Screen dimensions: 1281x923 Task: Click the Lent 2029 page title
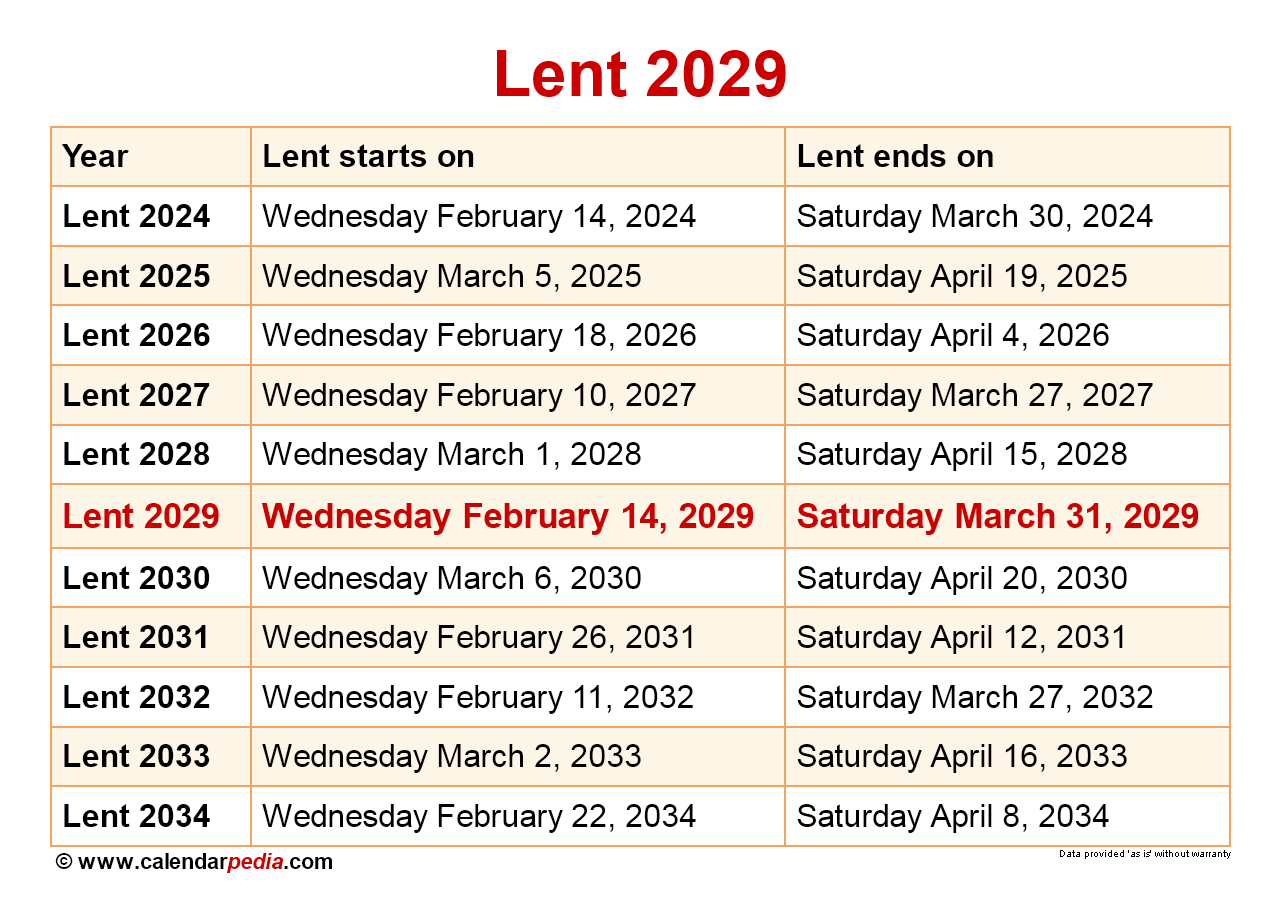[640, 74]
